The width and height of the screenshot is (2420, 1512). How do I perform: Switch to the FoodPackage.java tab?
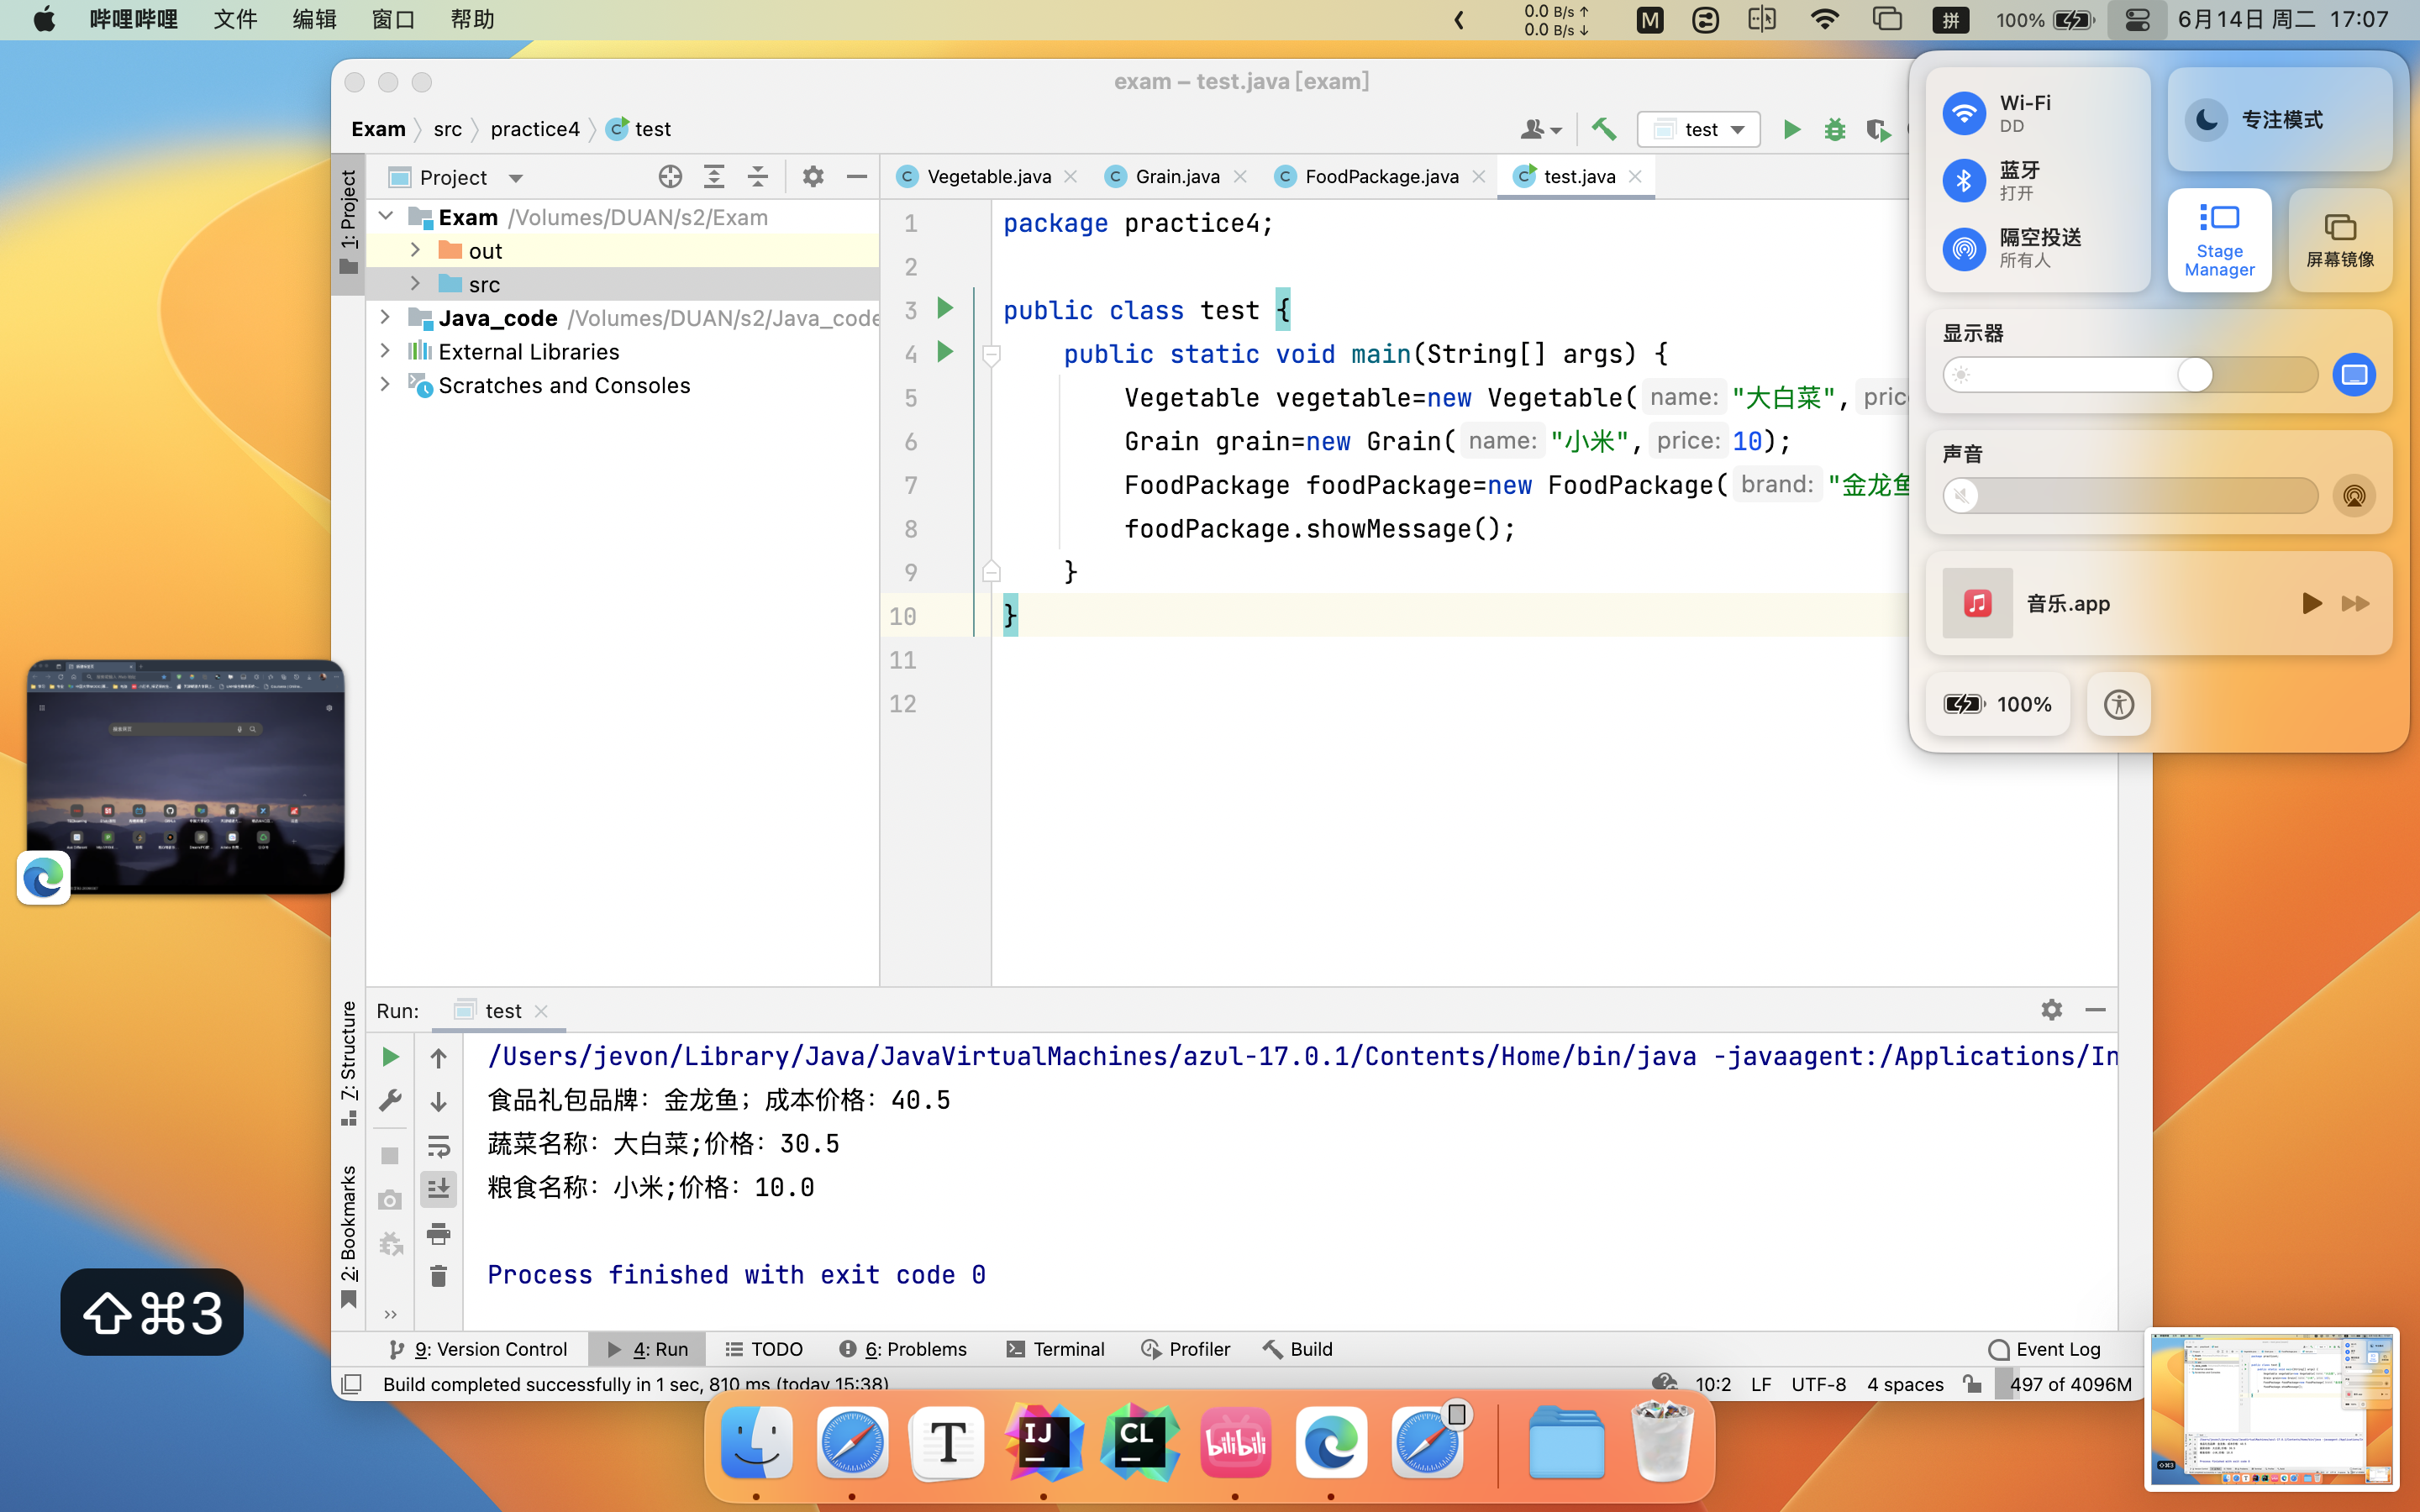tap(1381, 177)
